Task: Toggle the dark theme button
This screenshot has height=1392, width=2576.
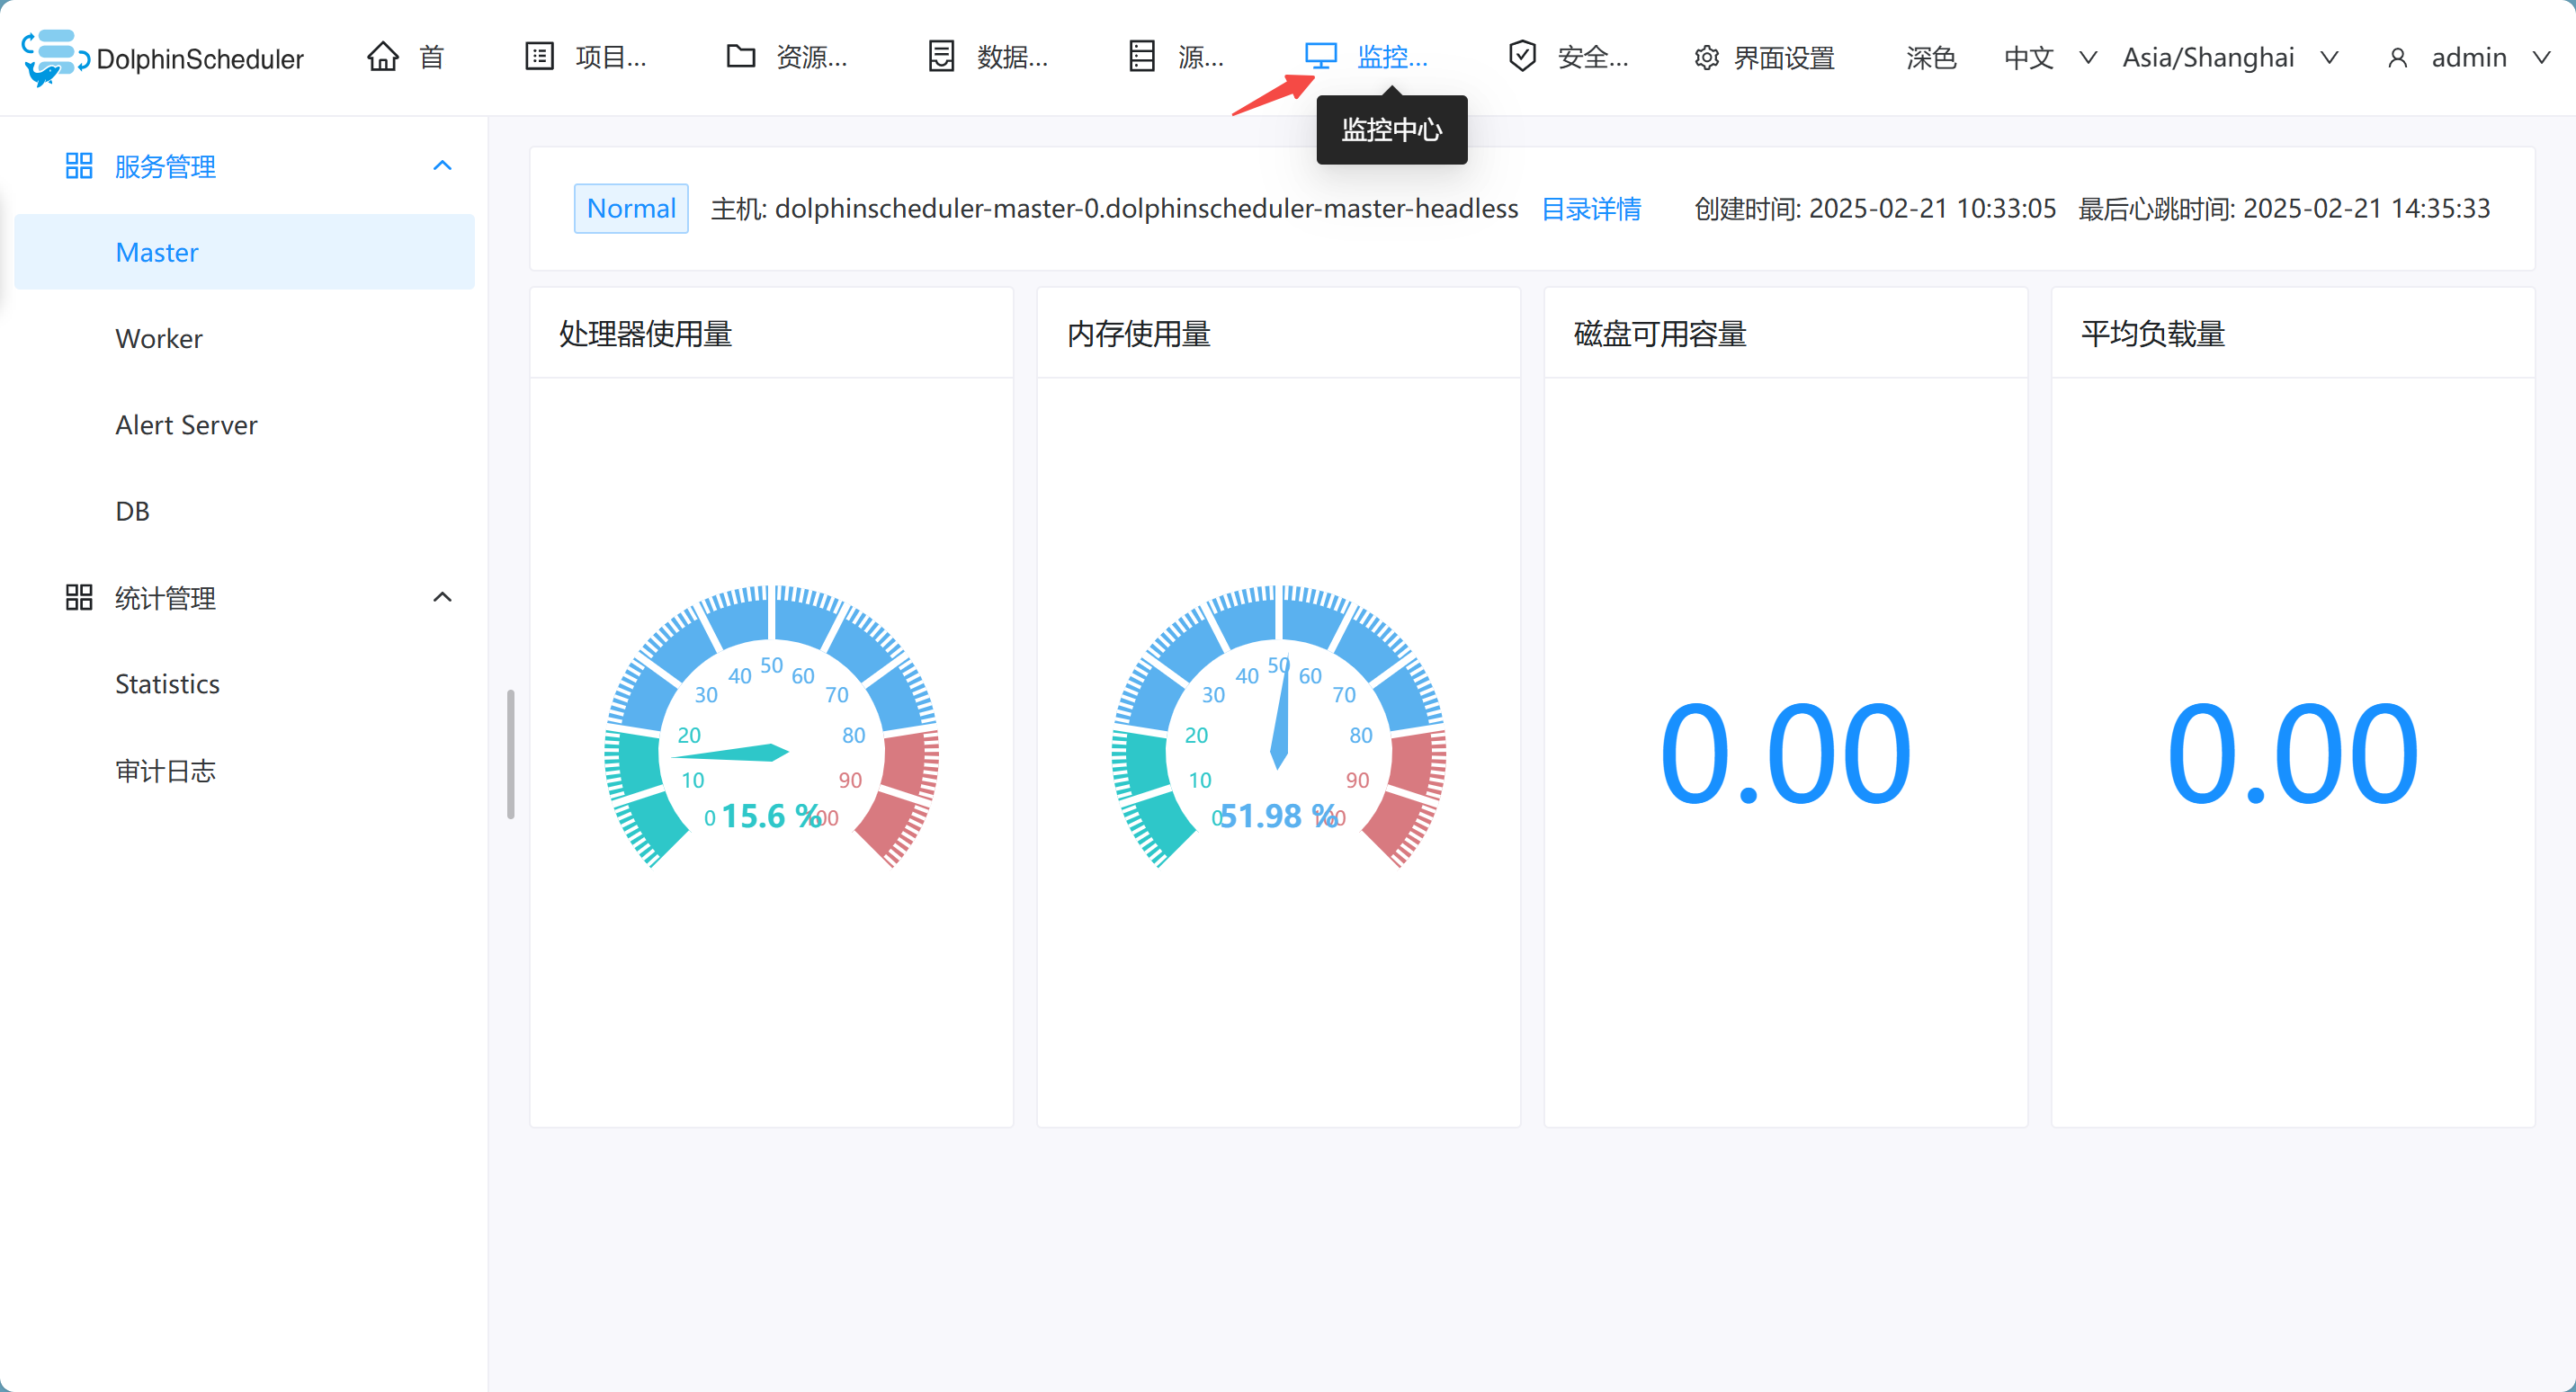Action: tap(1930, 58)
